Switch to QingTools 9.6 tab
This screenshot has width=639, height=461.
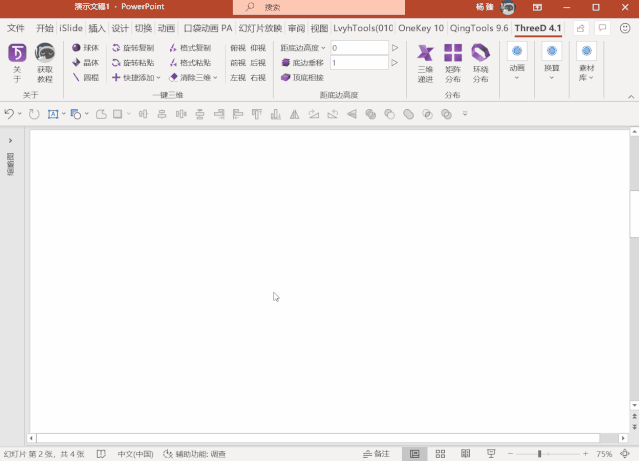tap(479, 28)
